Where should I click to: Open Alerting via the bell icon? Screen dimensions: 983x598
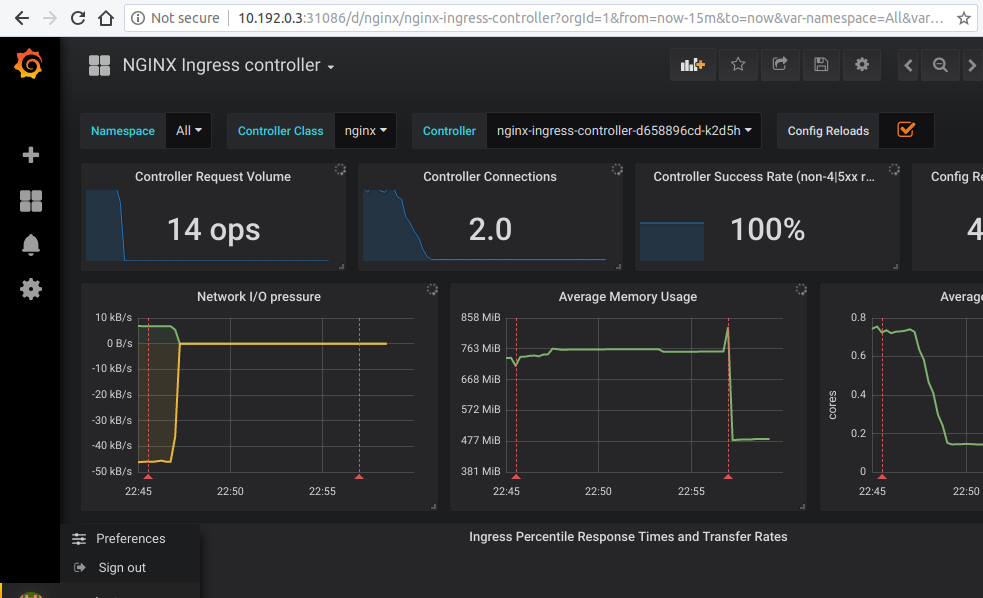point(30,244)
